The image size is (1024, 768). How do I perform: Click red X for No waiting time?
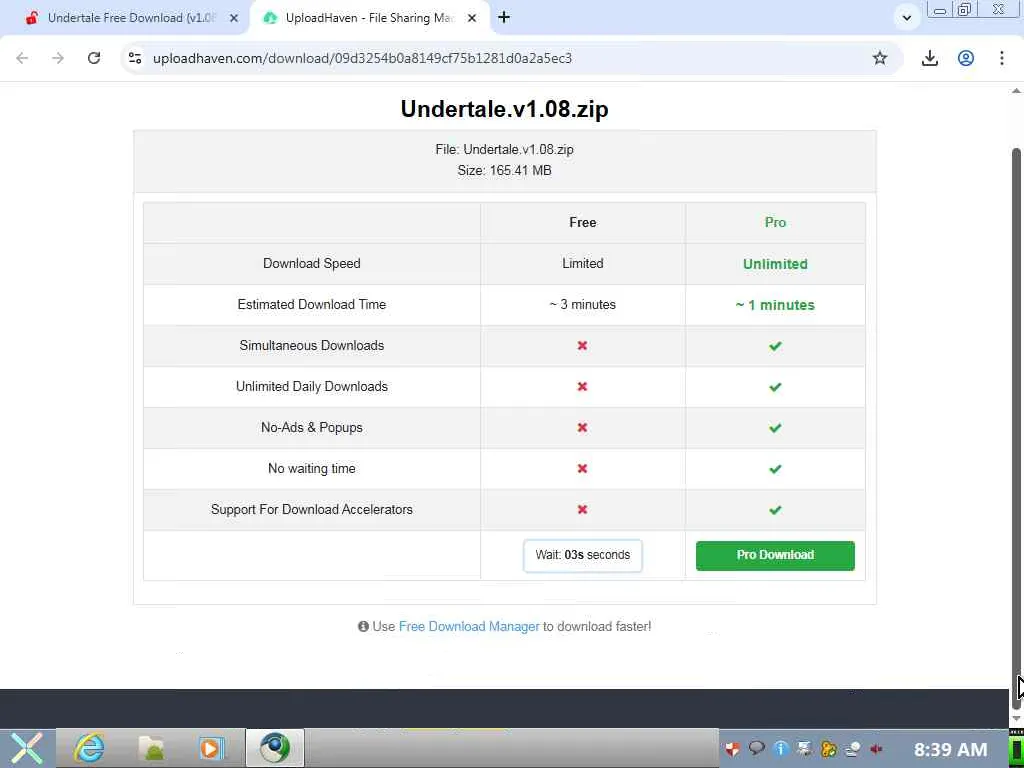click(583, 469)
